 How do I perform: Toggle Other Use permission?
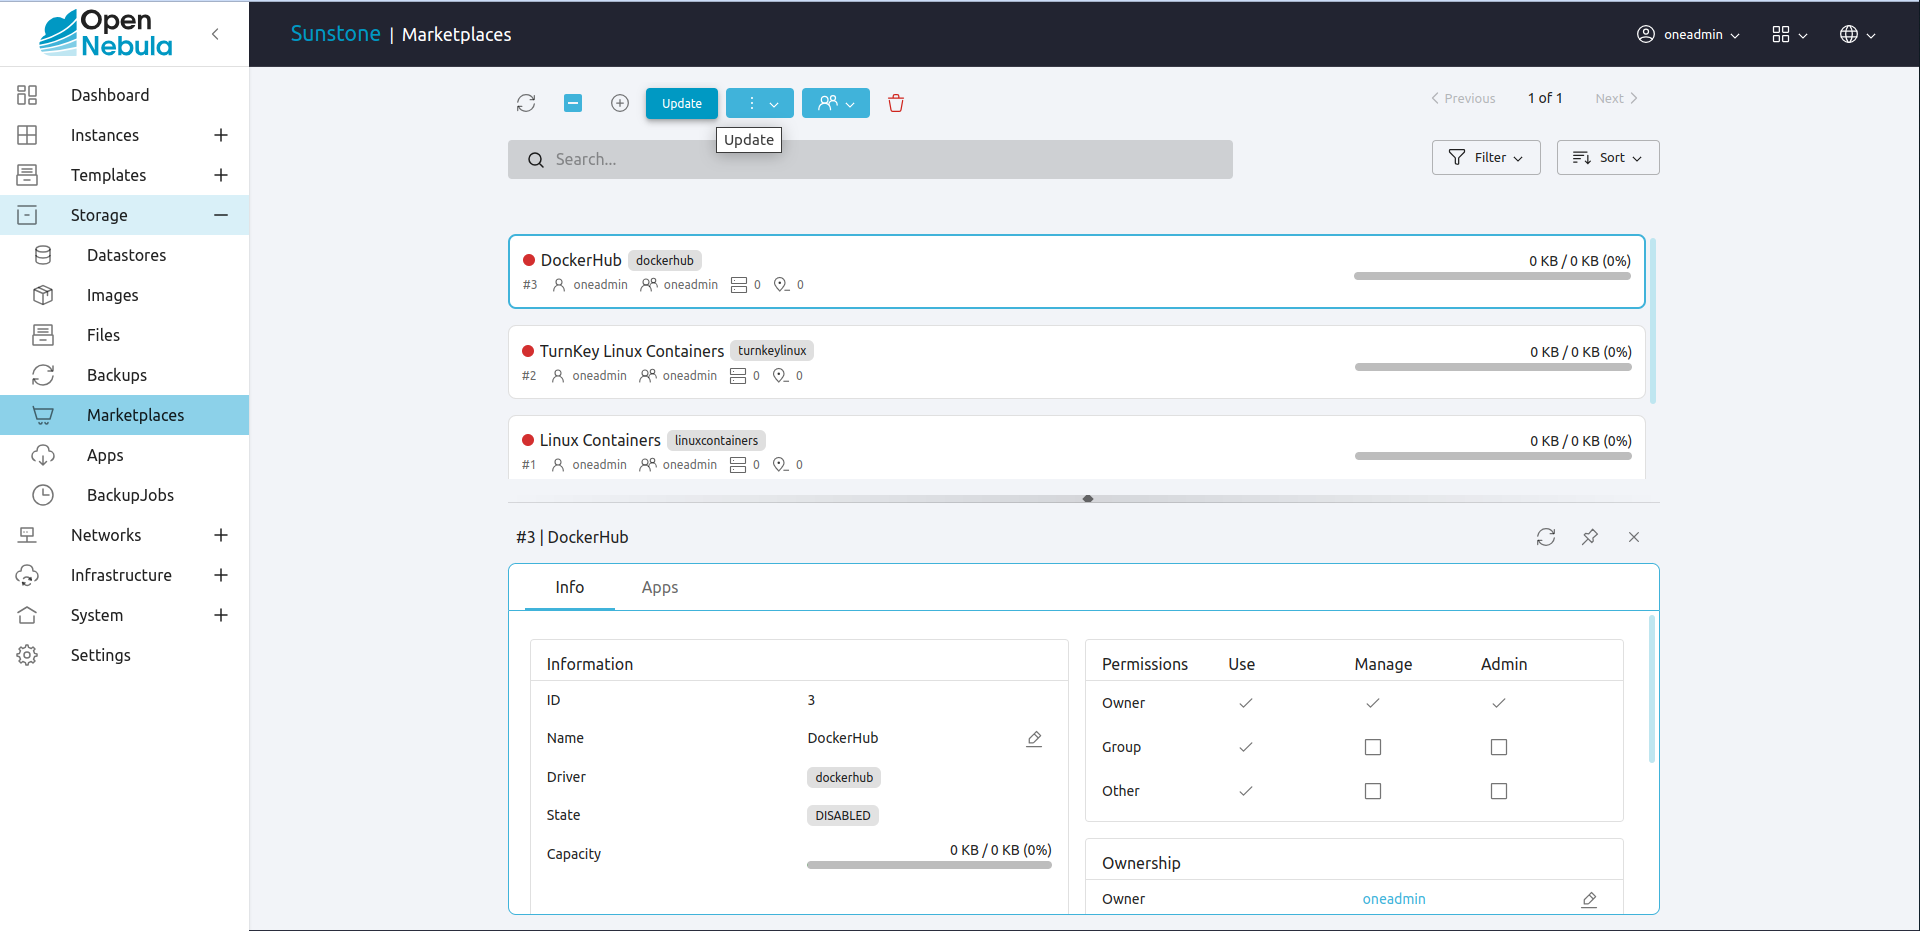[x=1246, y=791]
